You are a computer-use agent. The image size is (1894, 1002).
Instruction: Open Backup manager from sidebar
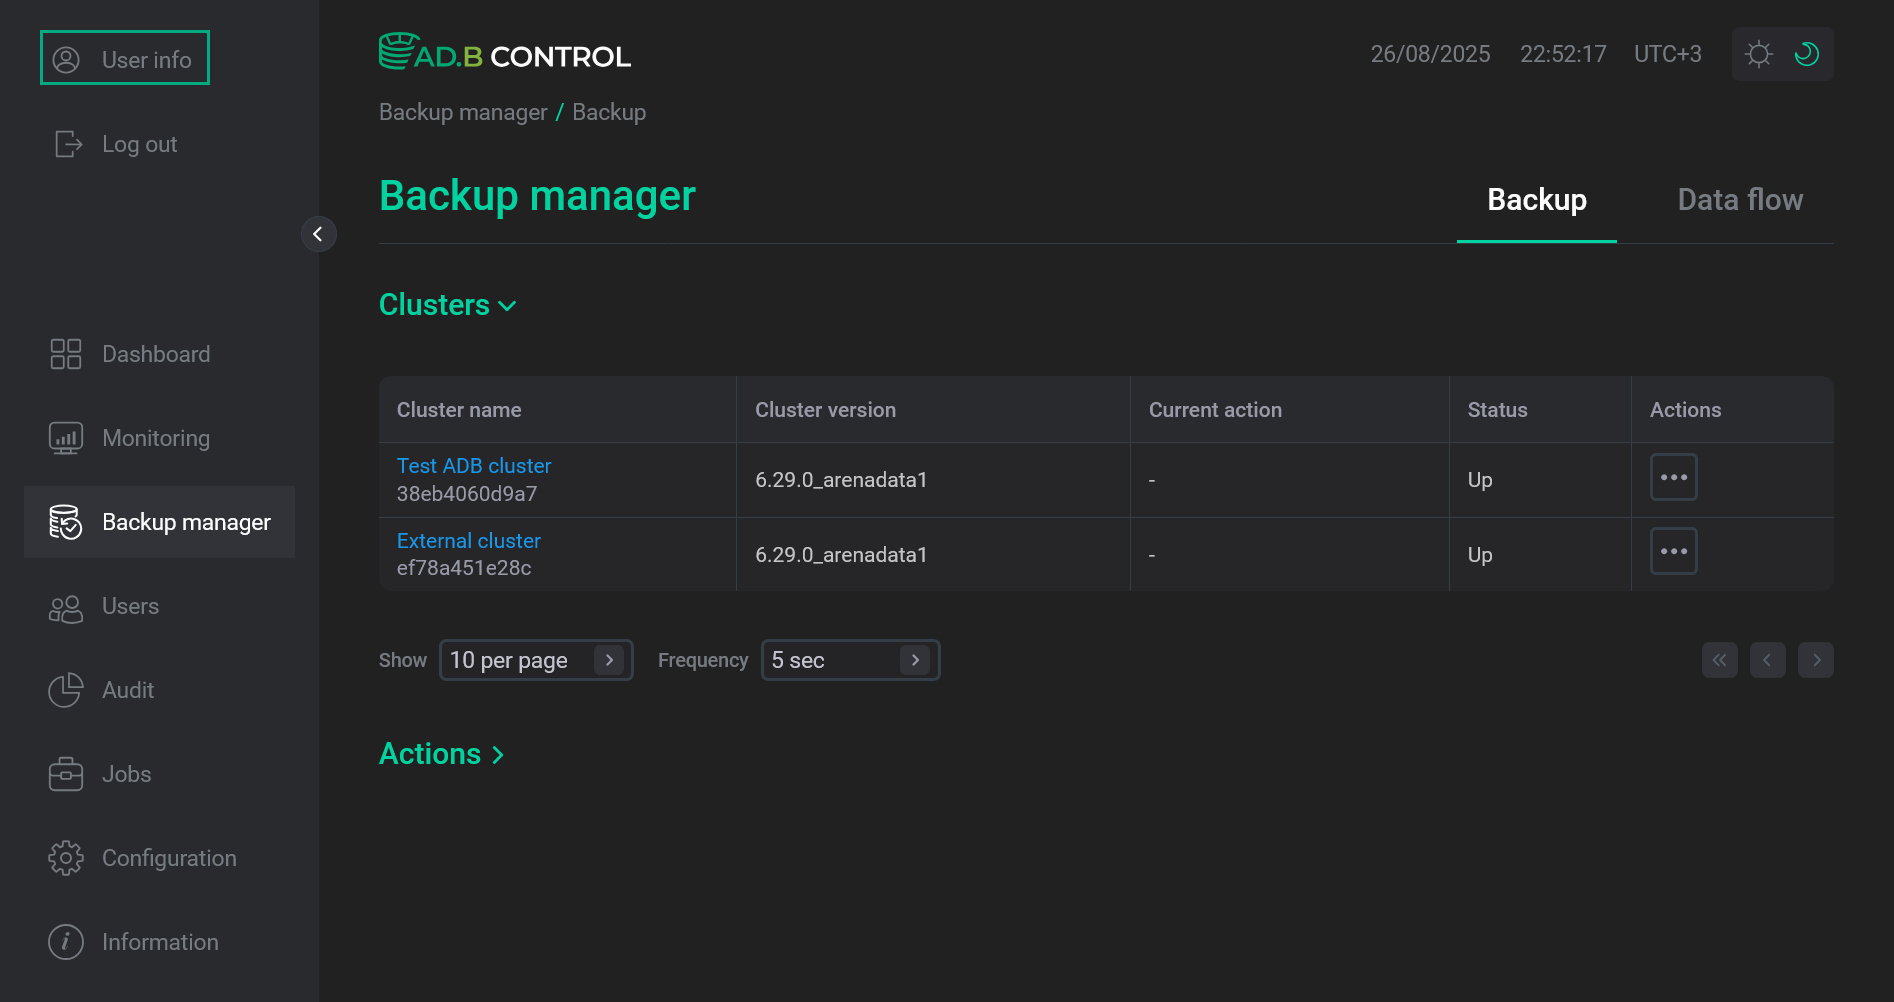pyautogui.click(x=185, y=521)
